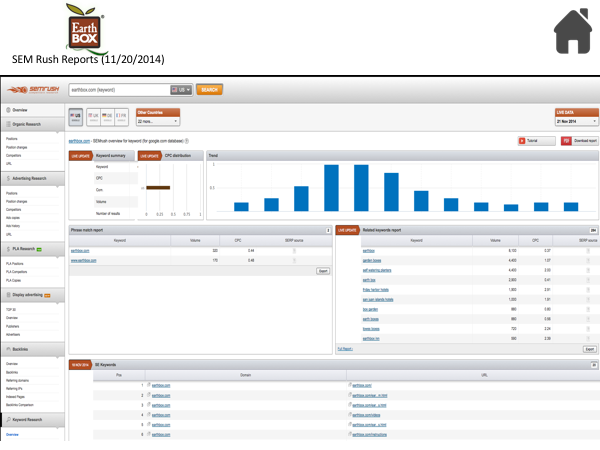Expand the Display advertising sidebar section
The width and height of the screenshot is (600, 450).
coord(32,295)
